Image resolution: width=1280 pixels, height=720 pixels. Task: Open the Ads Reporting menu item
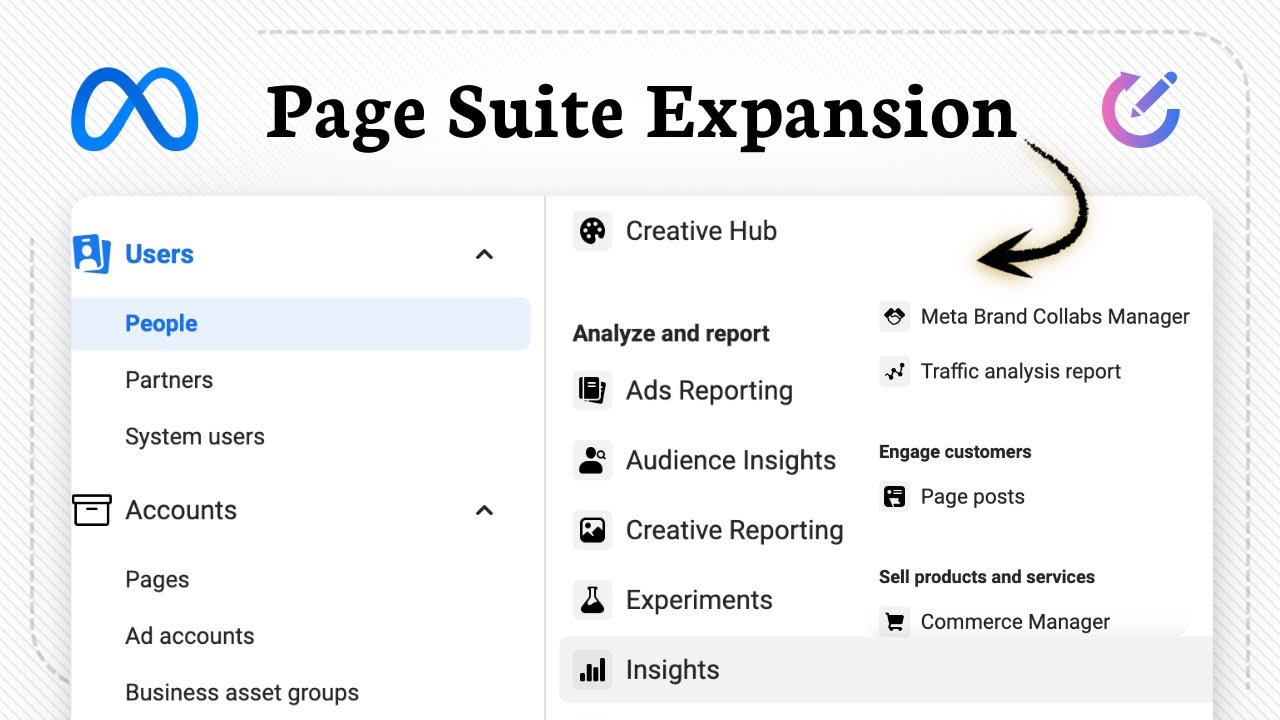[709, 391]
